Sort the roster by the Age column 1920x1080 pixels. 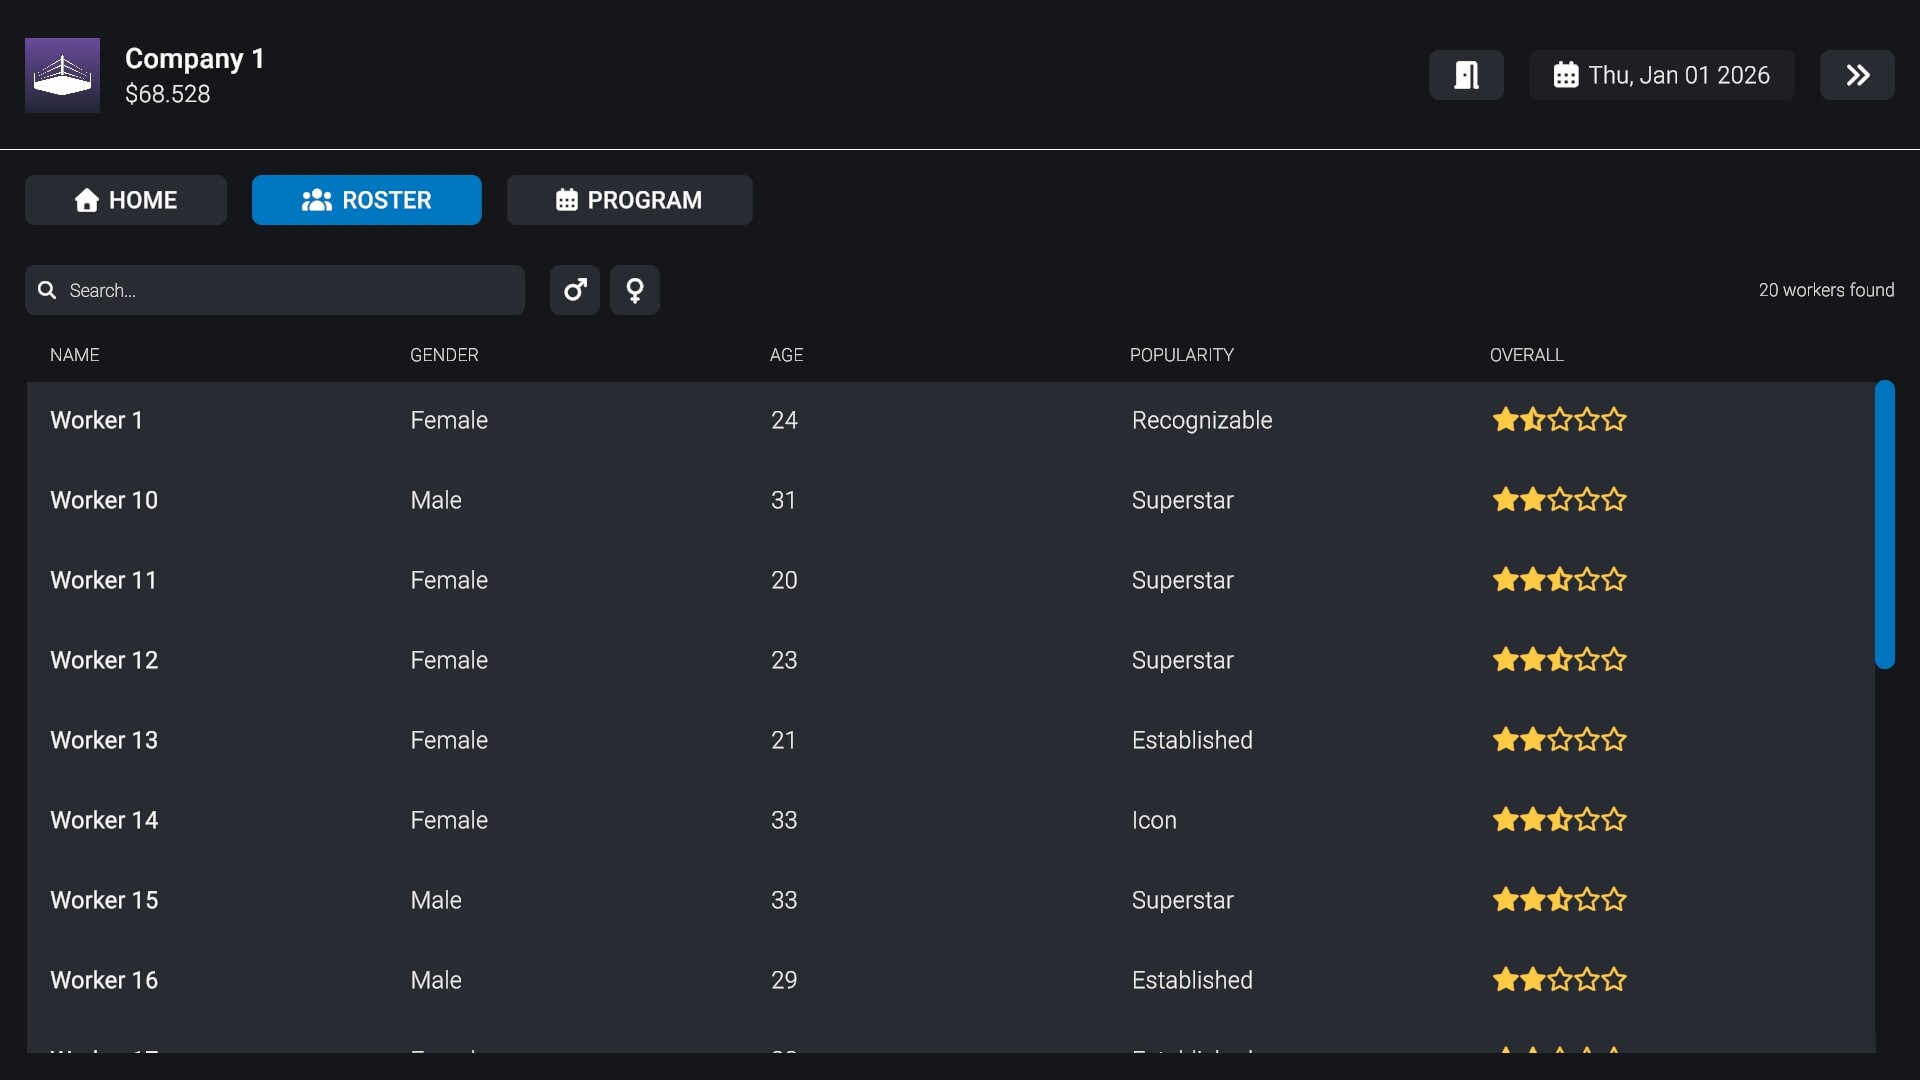(x=786, y=355)
